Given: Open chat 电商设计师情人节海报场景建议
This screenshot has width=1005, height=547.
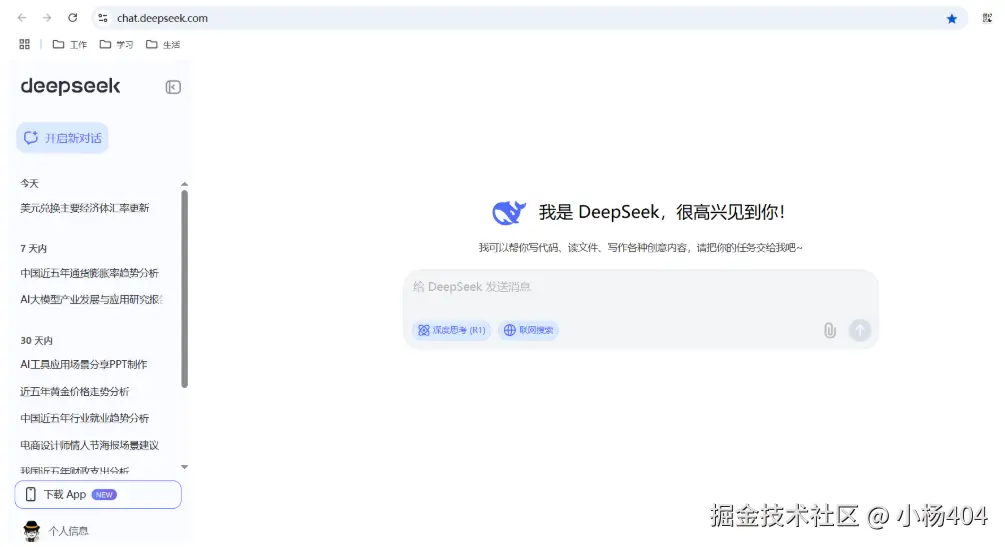Looking at the screenshot, I should click(x=90, y=445).
